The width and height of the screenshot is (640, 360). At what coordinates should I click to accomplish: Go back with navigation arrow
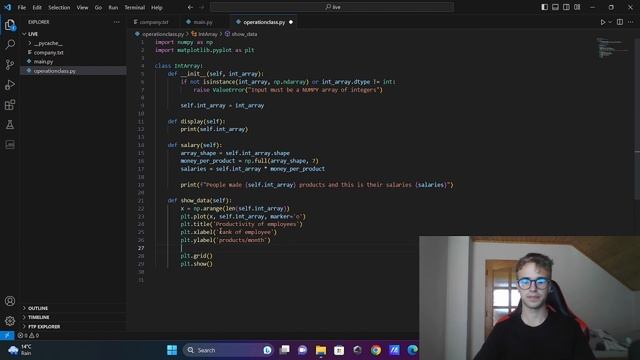click(190, 7)
